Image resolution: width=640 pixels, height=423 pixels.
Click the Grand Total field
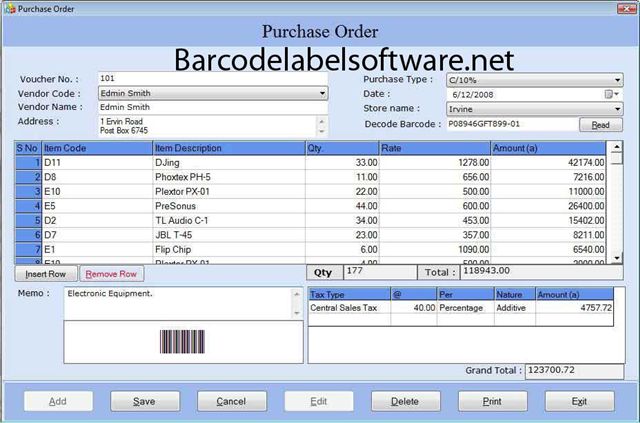click(x=574, y=371)
